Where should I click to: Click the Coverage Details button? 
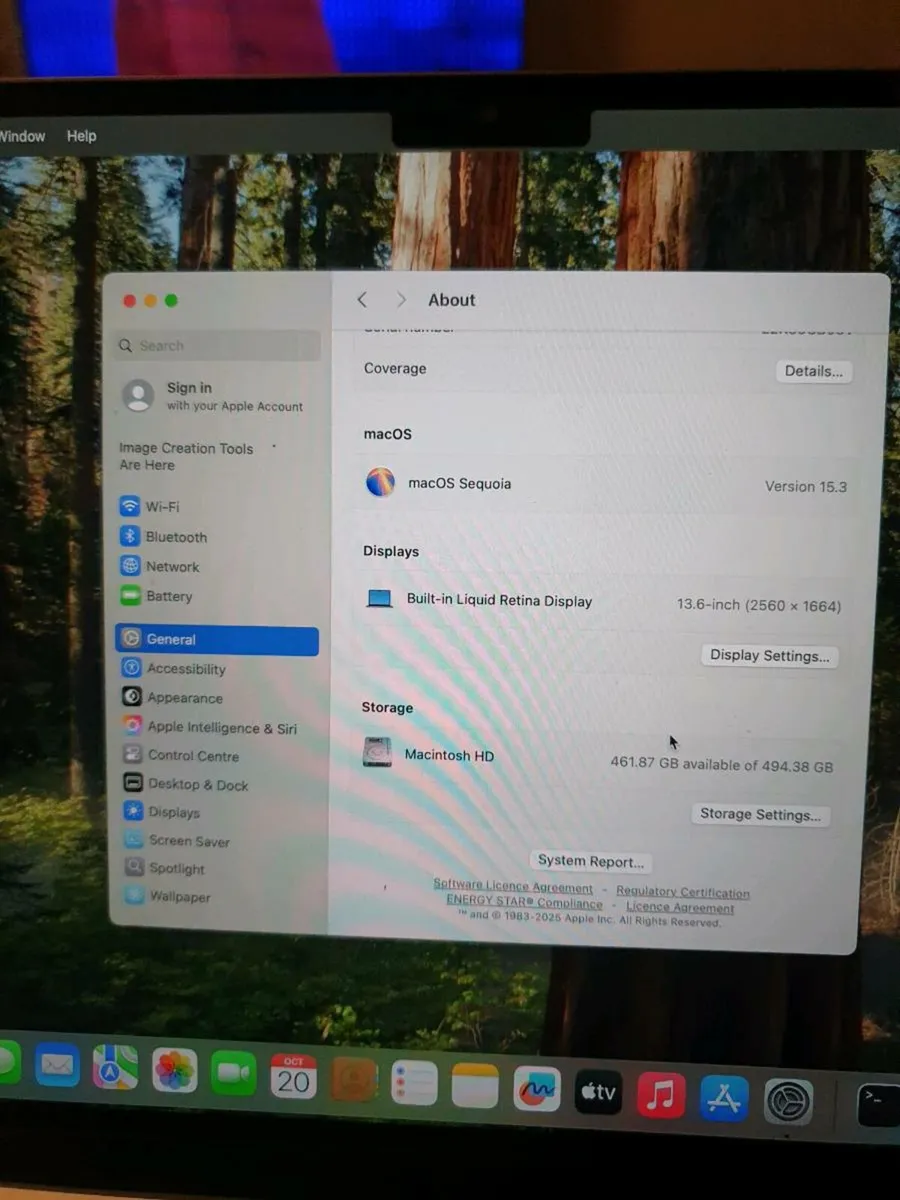[x=813, y=371]
